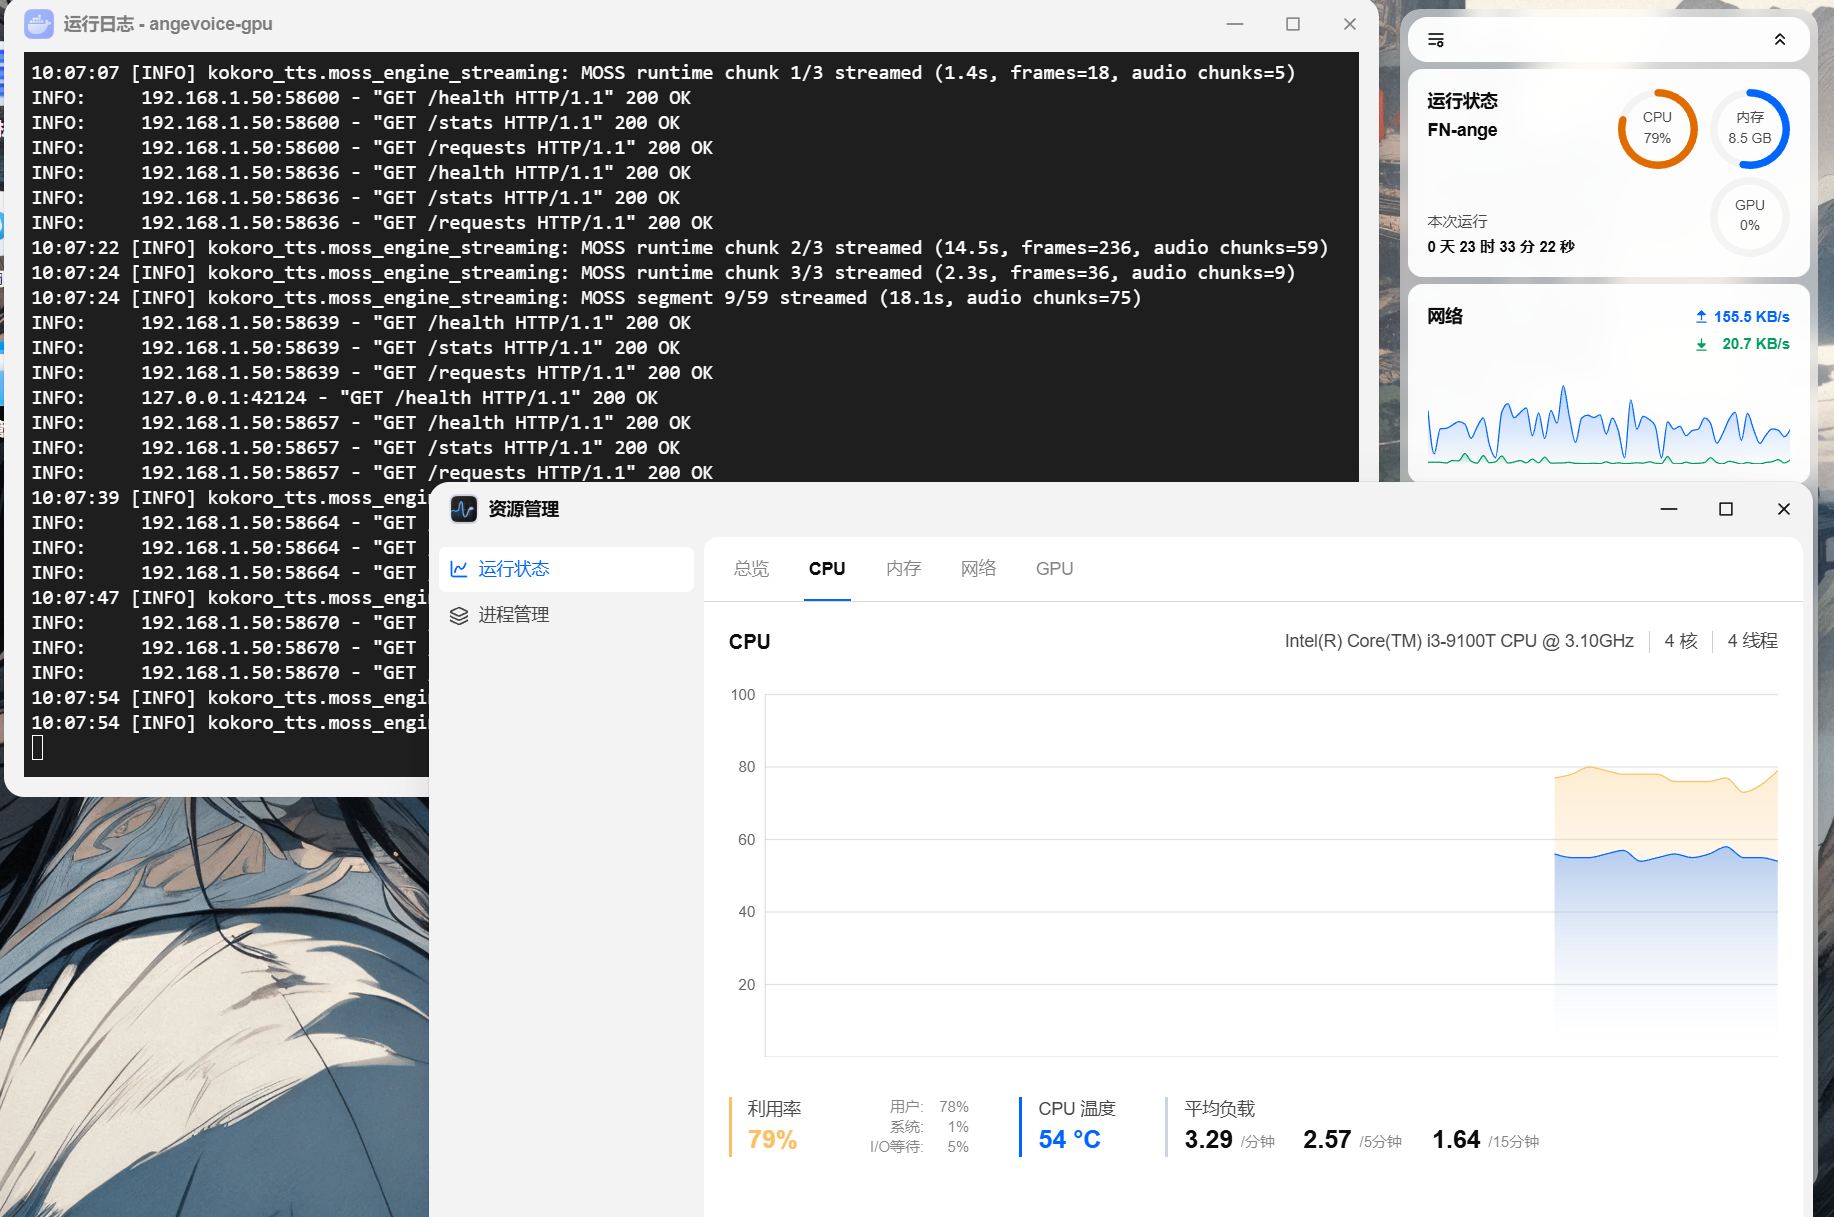1834x1217 pixels.
Task: Click log line for runtime chunk 1/3 streamed
Action: [x=663, y=73]
